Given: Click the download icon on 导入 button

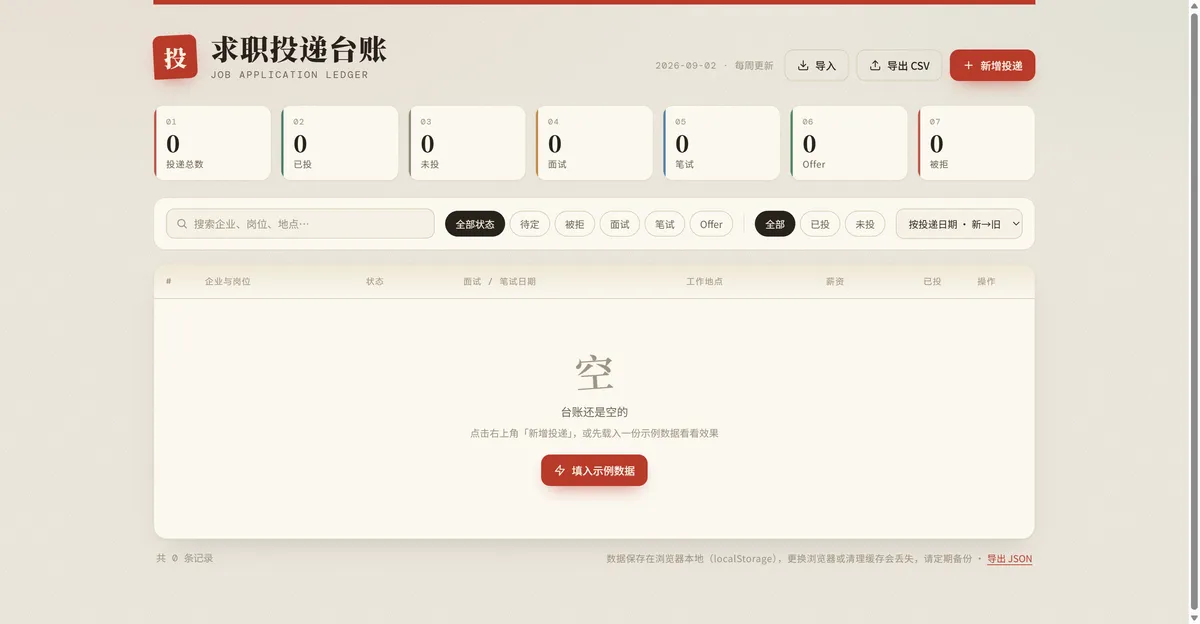Looking at the screenshot, I should pos(803,66).
